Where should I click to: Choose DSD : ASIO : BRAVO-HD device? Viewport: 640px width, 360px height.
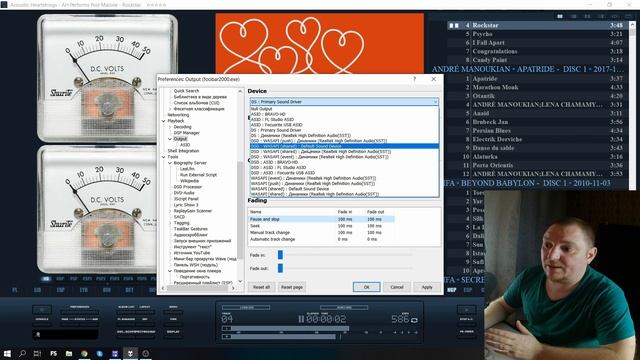point(344,162)
